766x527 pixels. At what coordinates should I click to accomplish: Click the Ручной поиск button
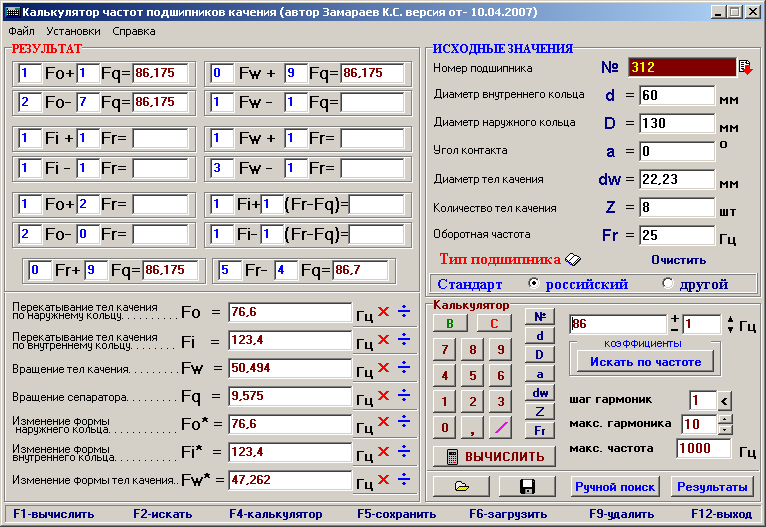615,487
